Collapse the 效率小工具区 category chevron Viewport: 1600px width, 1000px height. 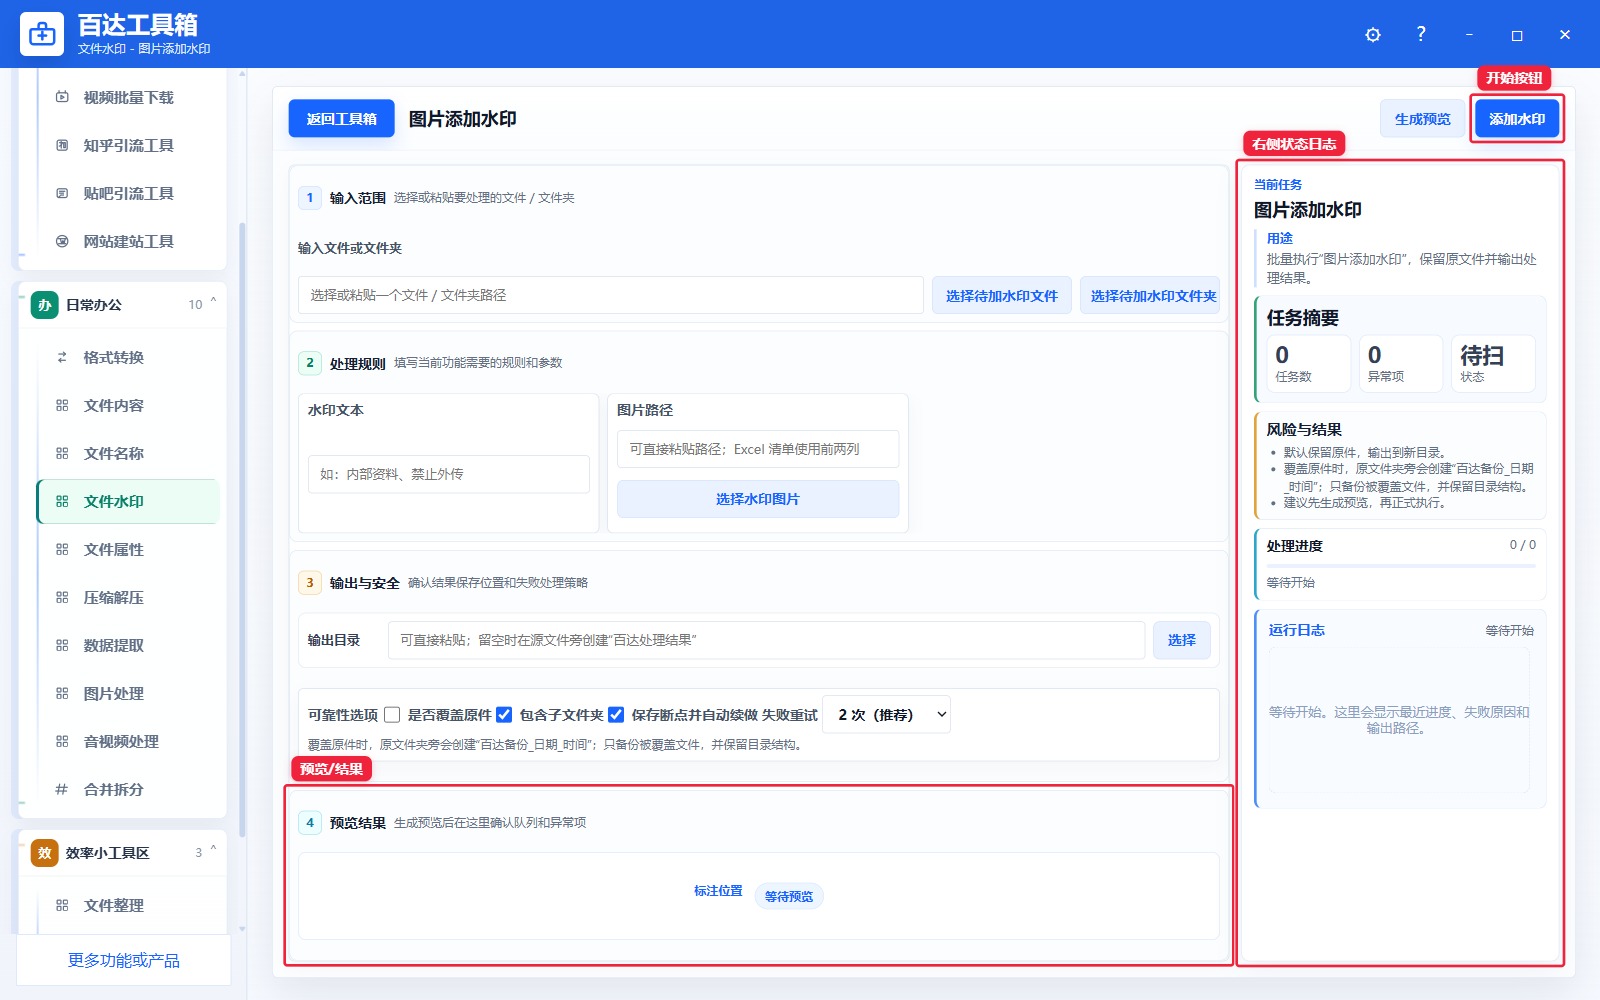[213, 849]
